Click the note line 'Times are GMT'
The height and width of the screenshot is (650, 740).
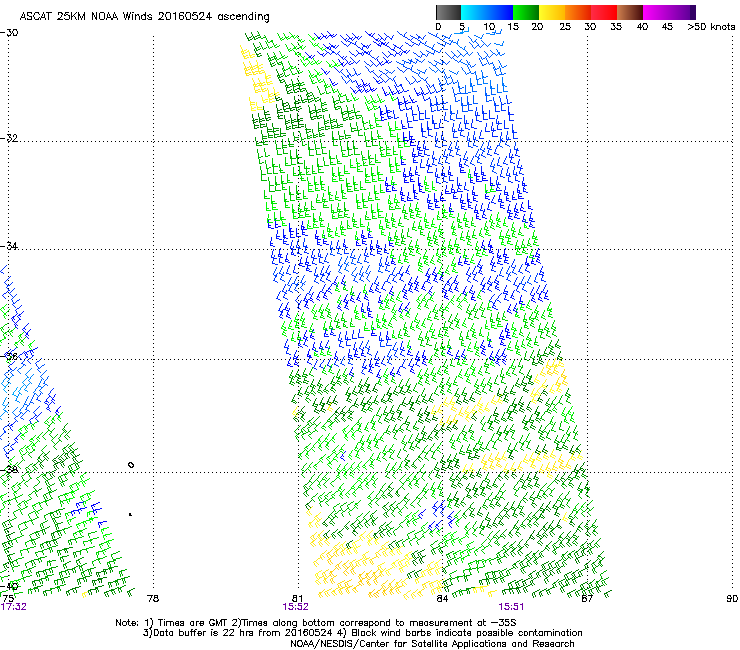point(193,623)
